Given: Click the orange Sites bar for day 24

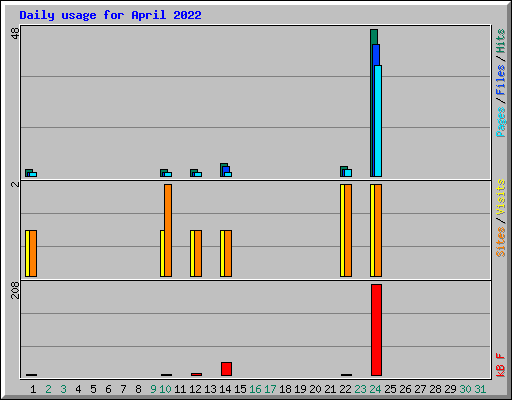Looking at the screenshot, I should 378,230.
